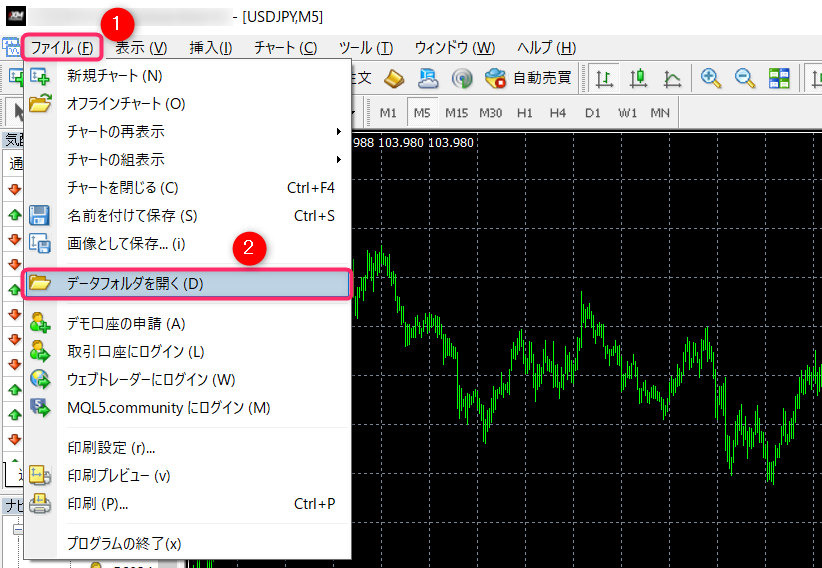Click the save-as-picture icon in menu
822x568 pixels.
(x=40, y=244)
